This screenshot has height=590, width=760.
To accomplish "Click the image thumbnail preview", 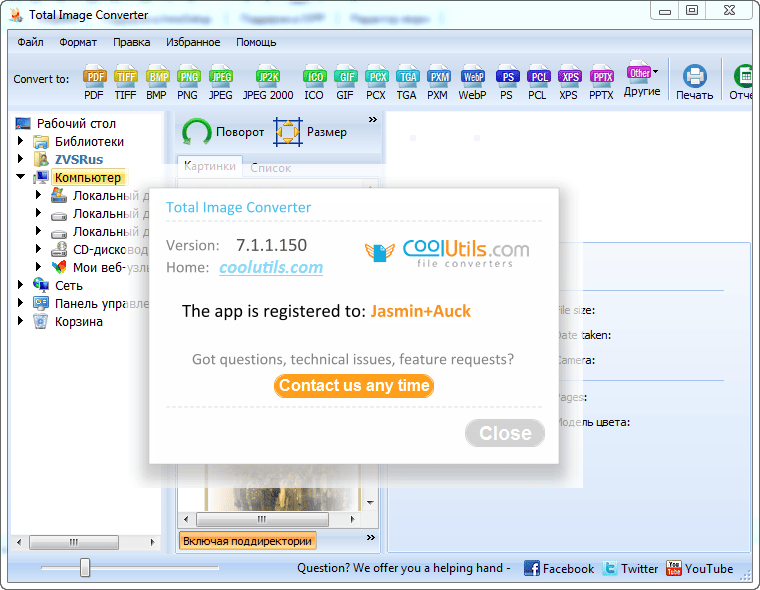I will (x=283, y=487).
